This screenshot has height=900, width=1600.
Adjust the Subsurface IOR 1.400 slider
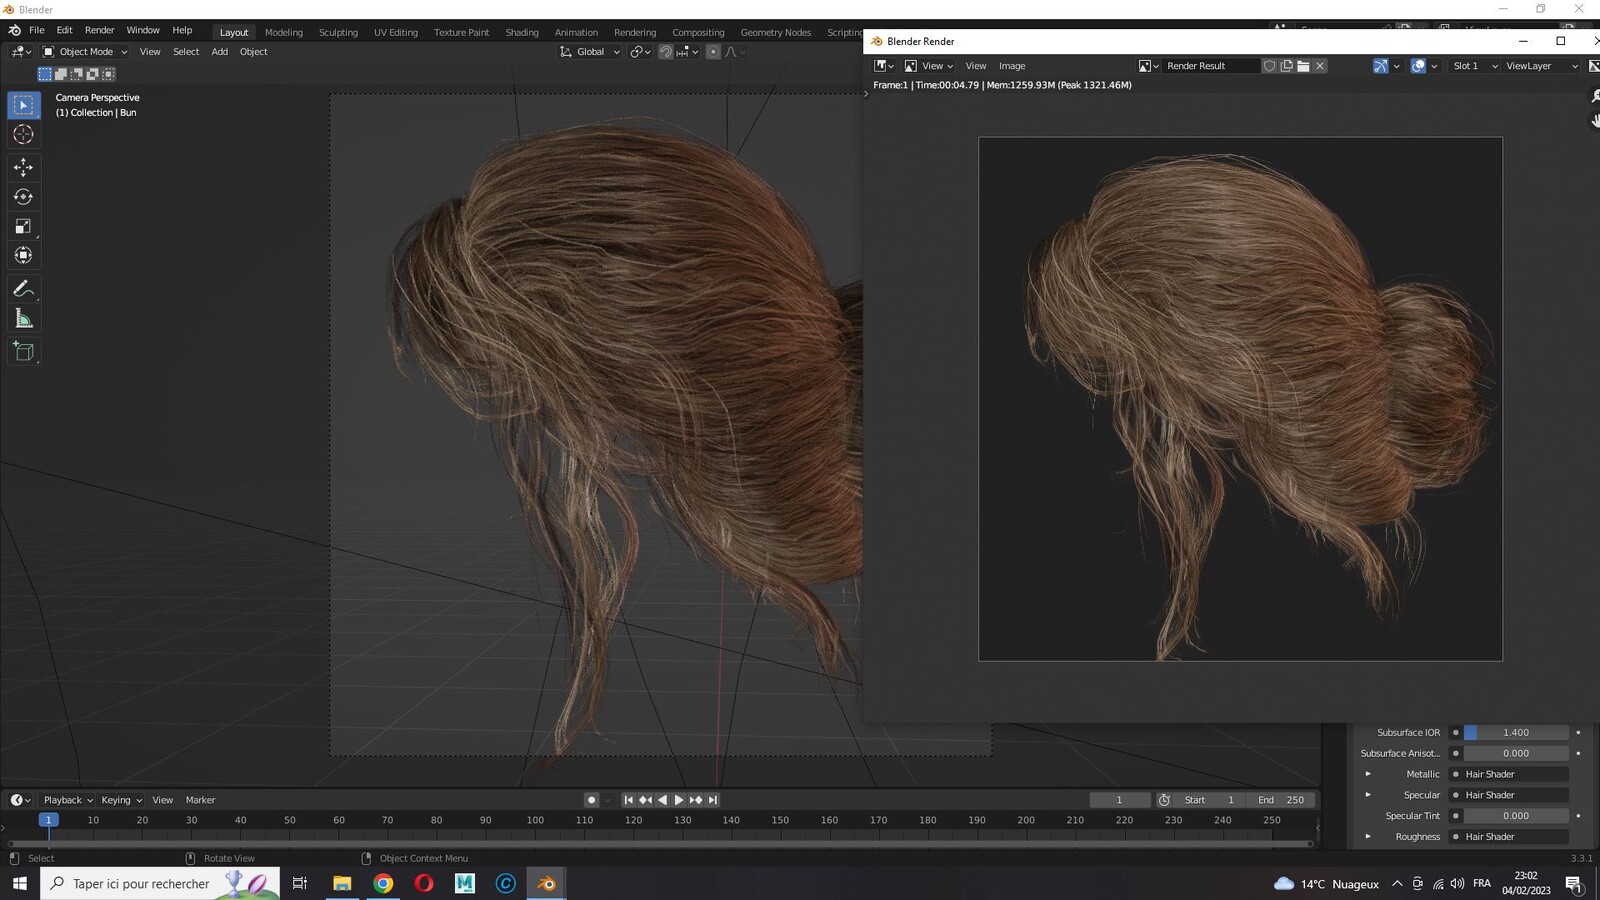tap(1516, 733)
